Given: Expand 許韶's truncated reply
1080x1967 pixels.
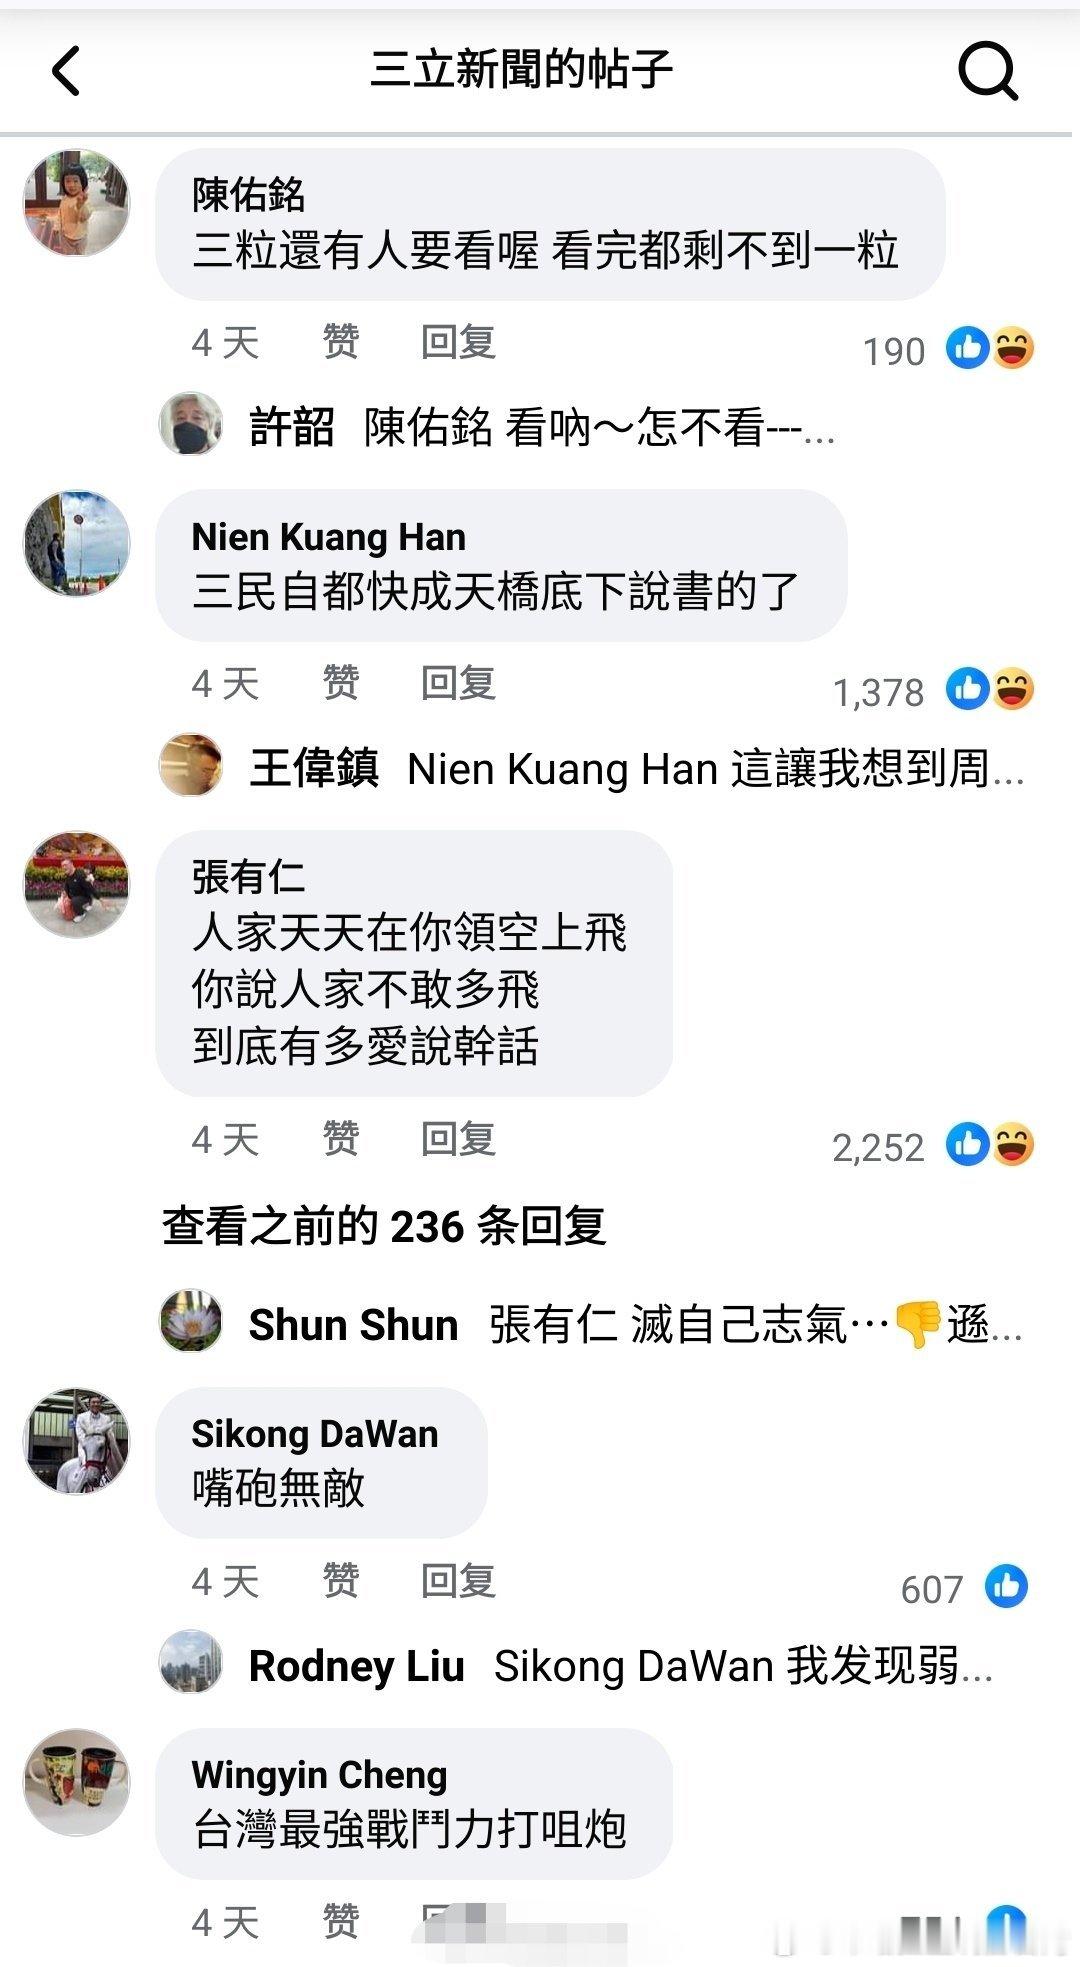Looking at the screenshot, I should coord(498,427).
